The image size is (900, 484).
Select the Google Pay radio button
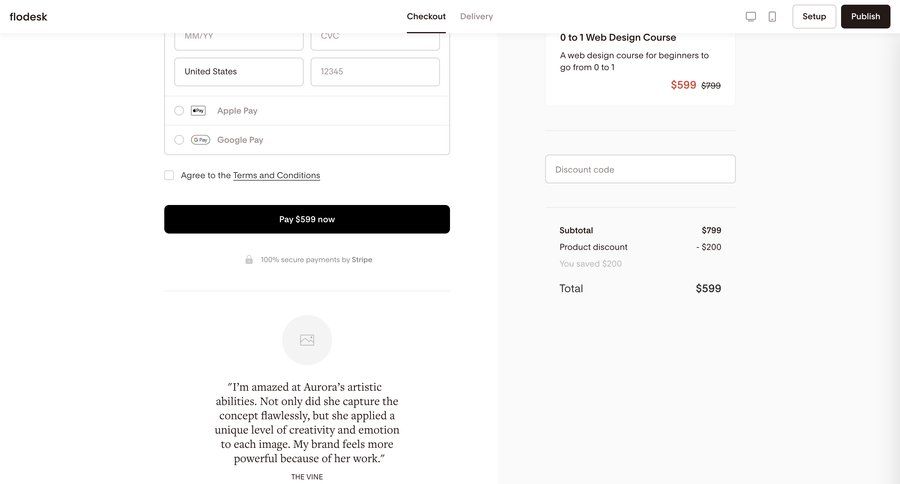[179, 140]
